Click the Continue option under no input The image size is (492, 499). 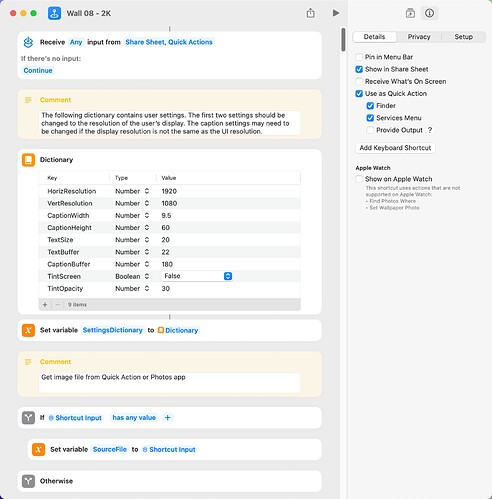[38, 70]
